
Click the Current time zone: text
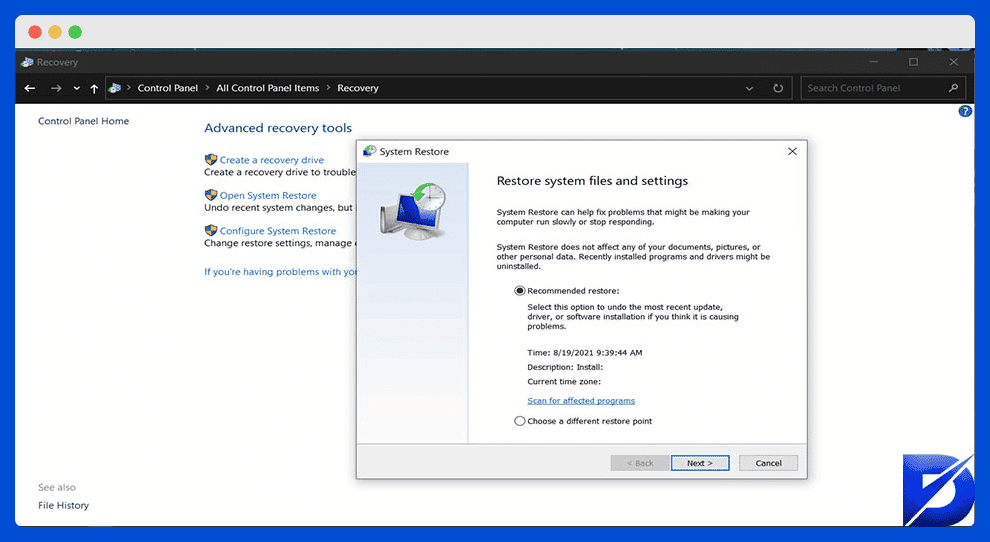pos(564,382)
